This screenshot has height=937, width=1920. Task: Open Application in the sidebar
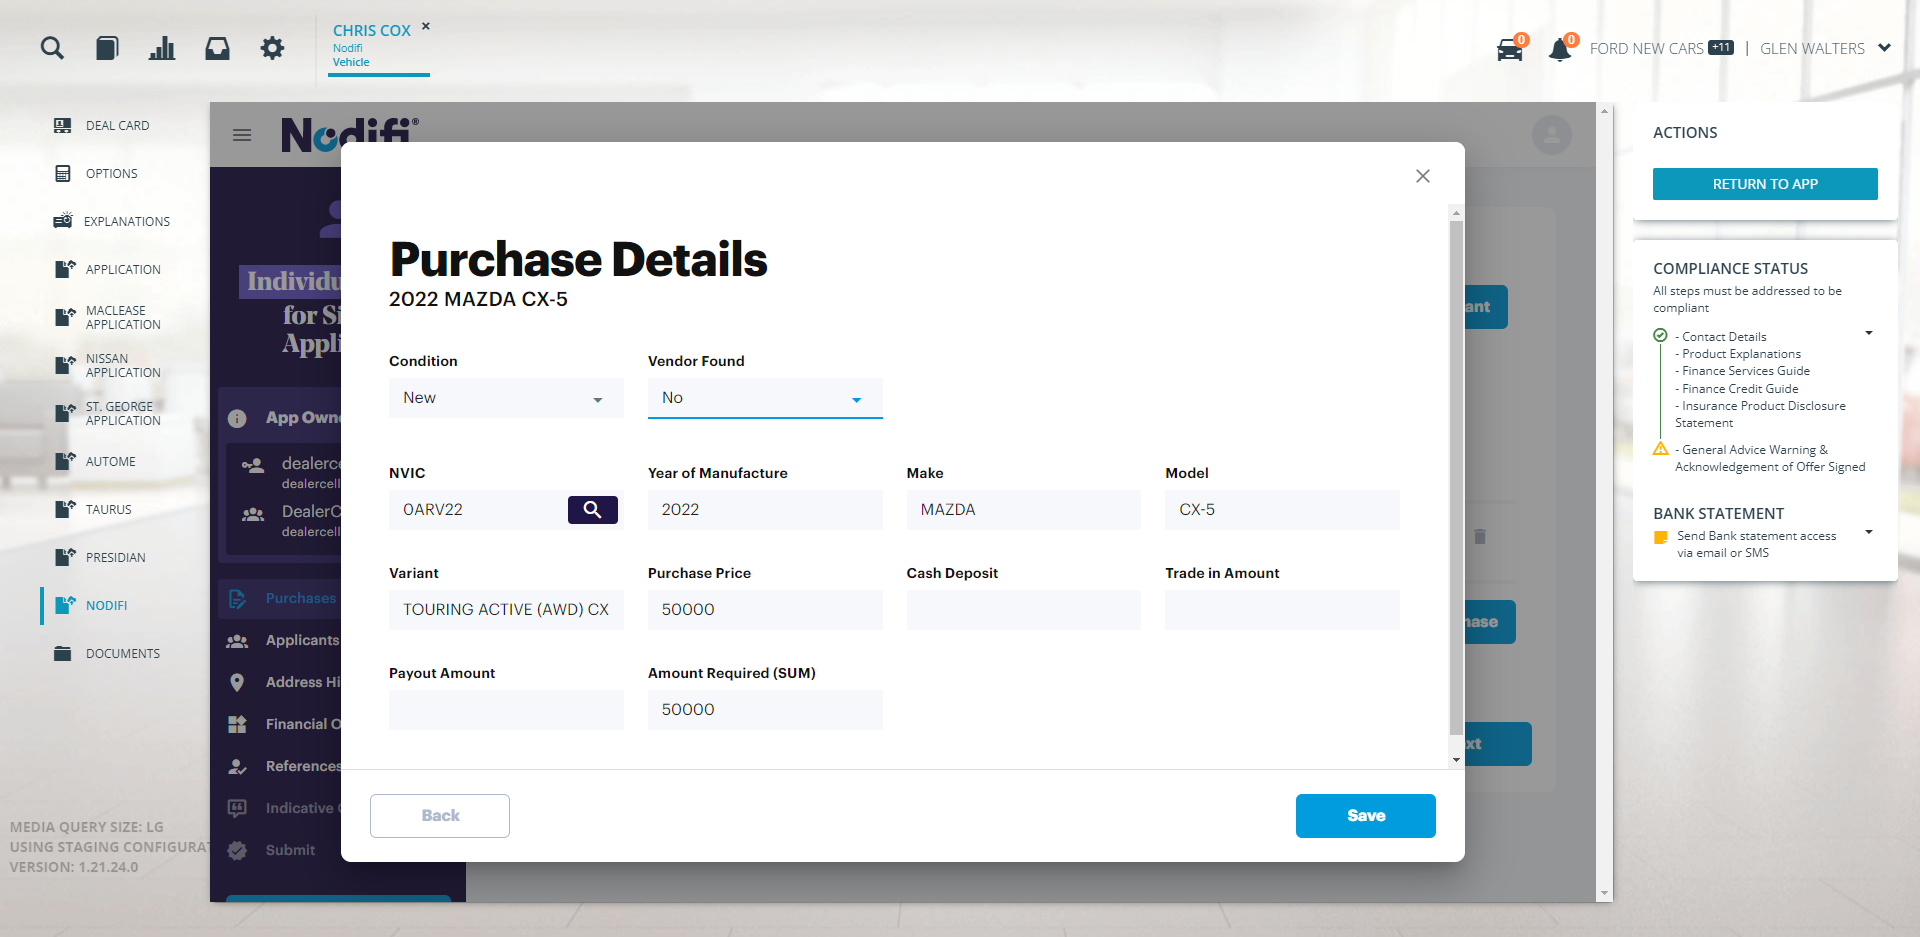click(123, 270)
